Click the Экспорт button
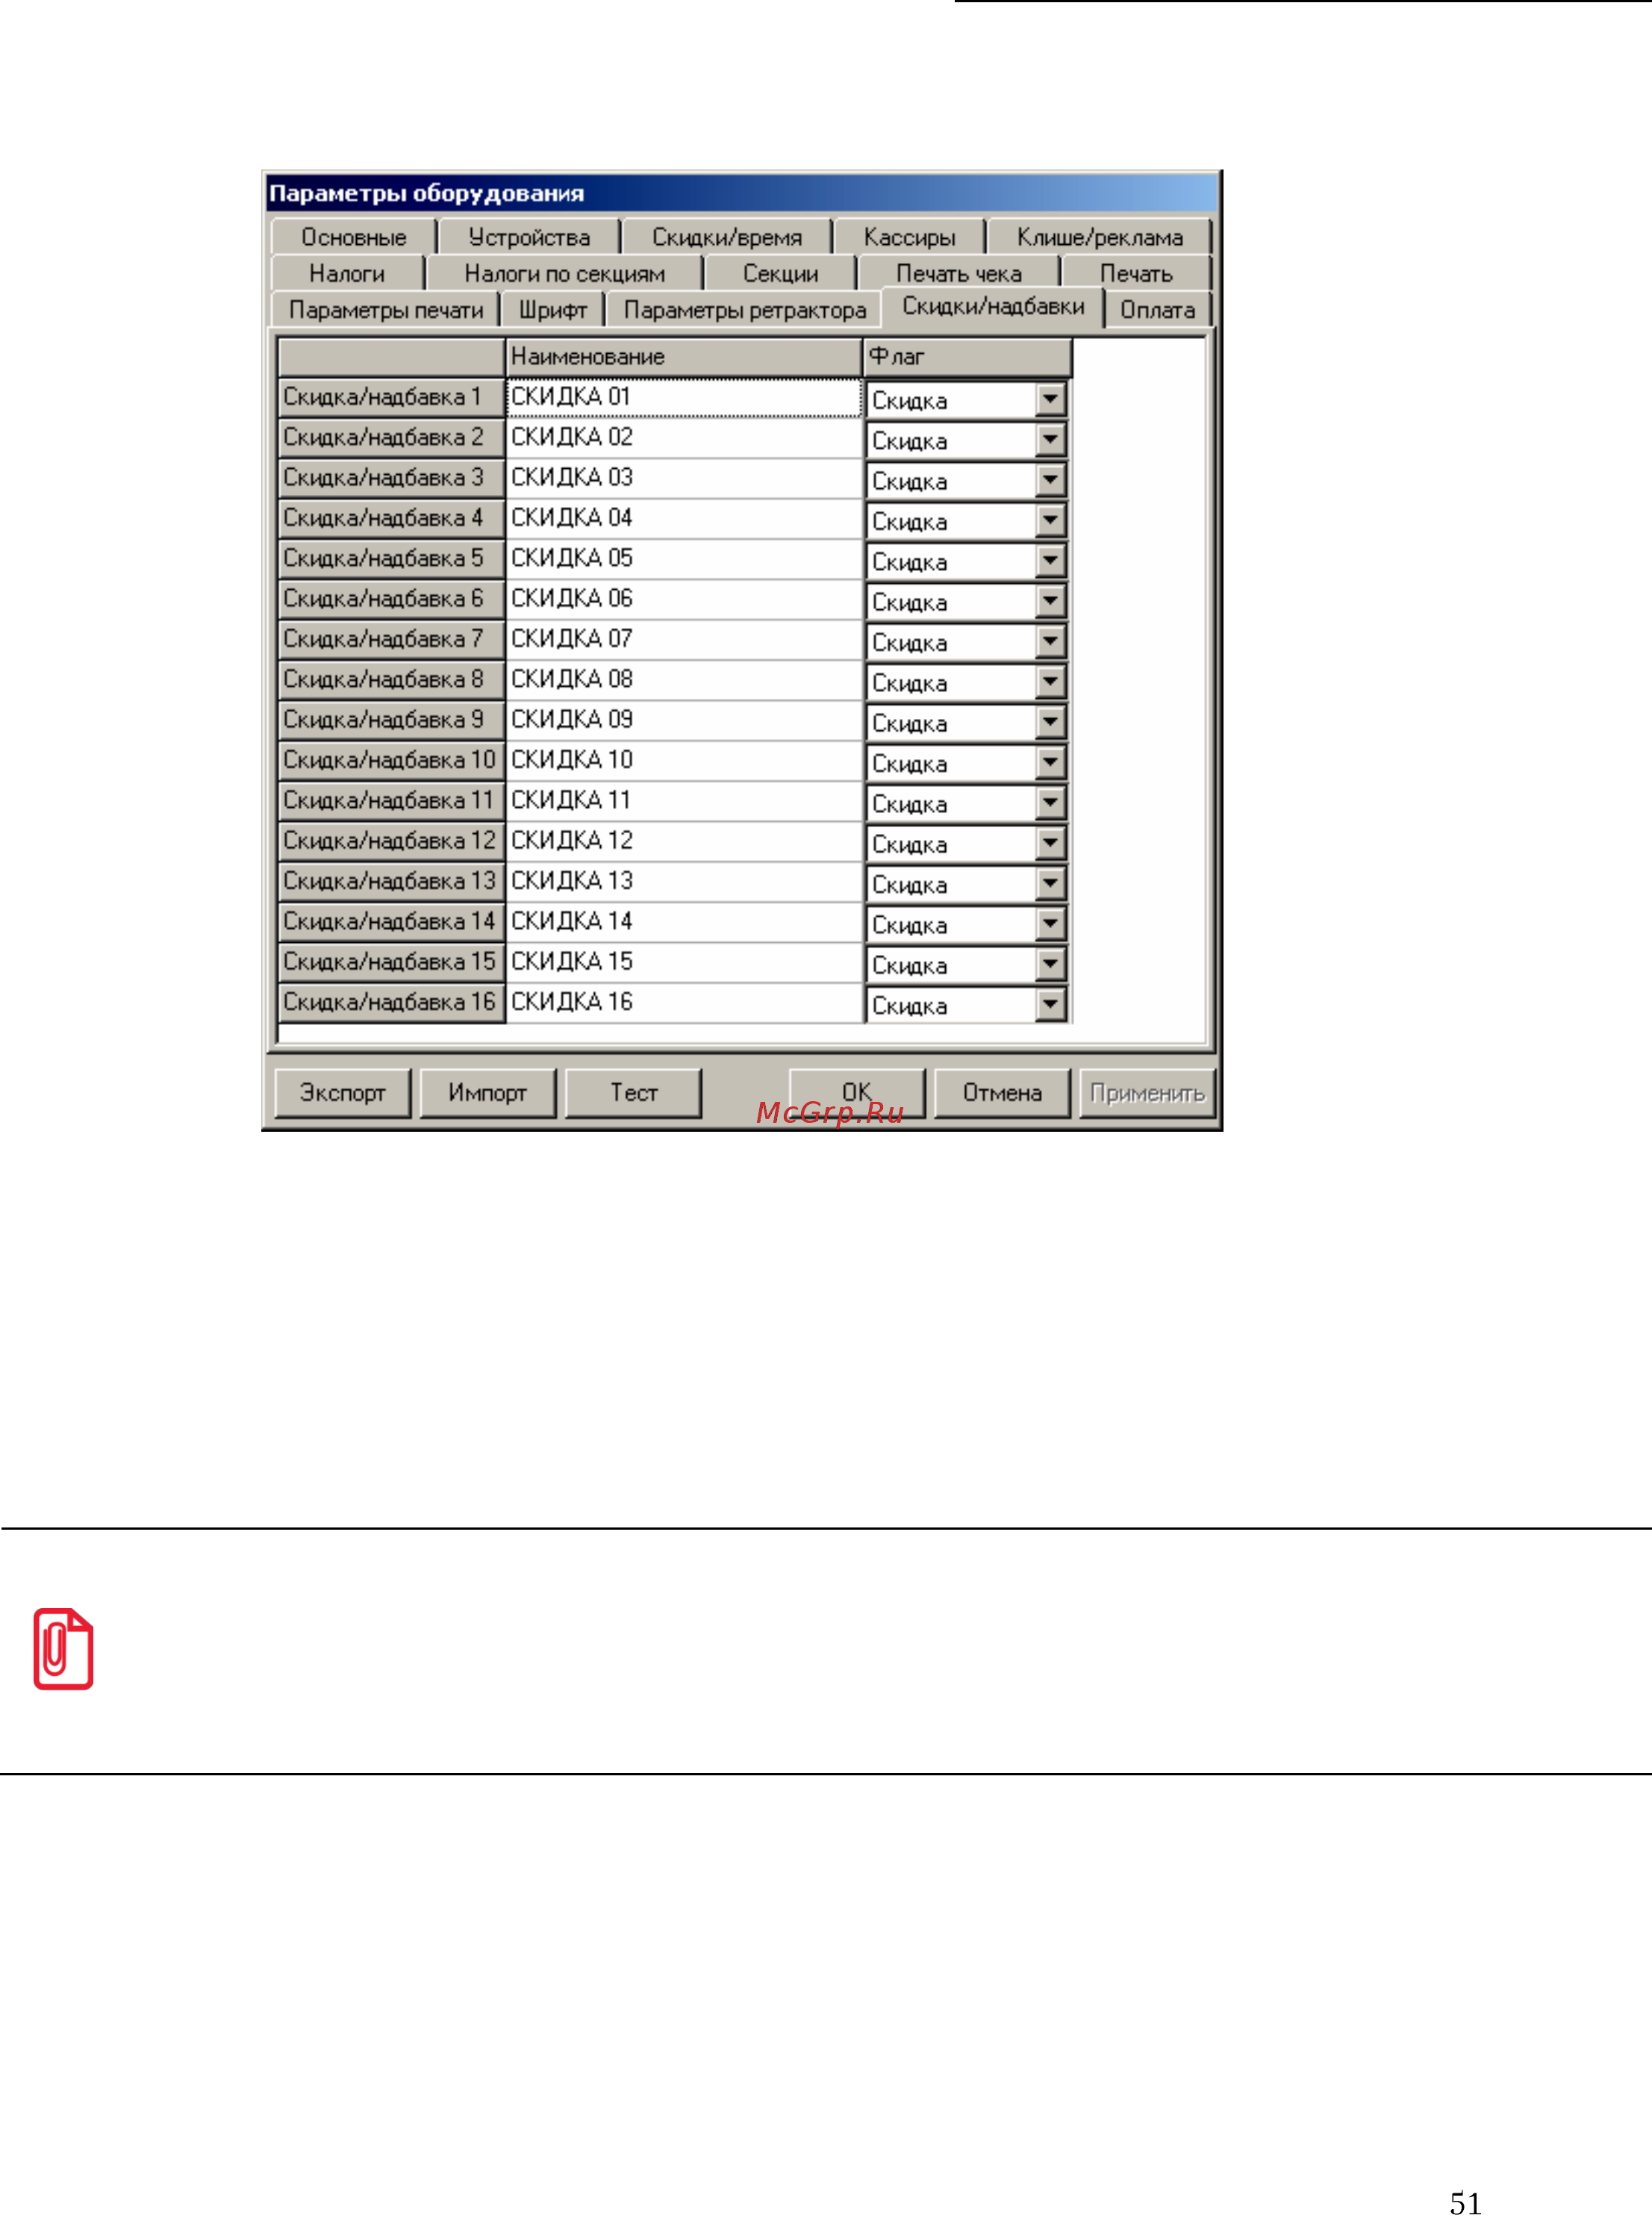Viewport: 1652px width, 2224px height. [343, 1092]
